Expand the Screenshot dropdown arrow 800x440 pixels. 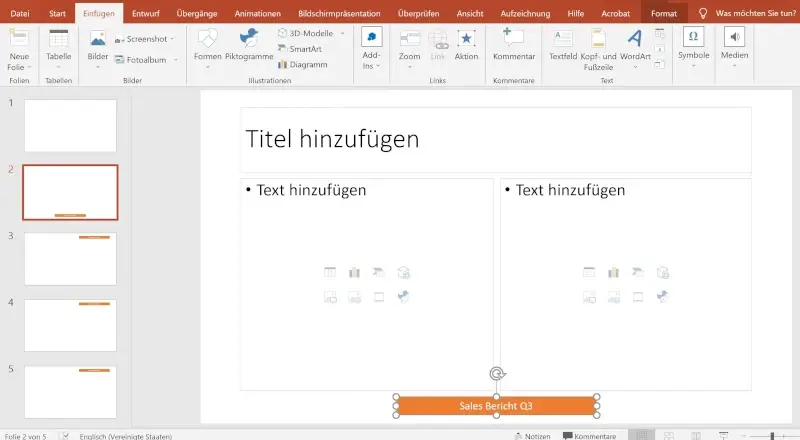172,39
